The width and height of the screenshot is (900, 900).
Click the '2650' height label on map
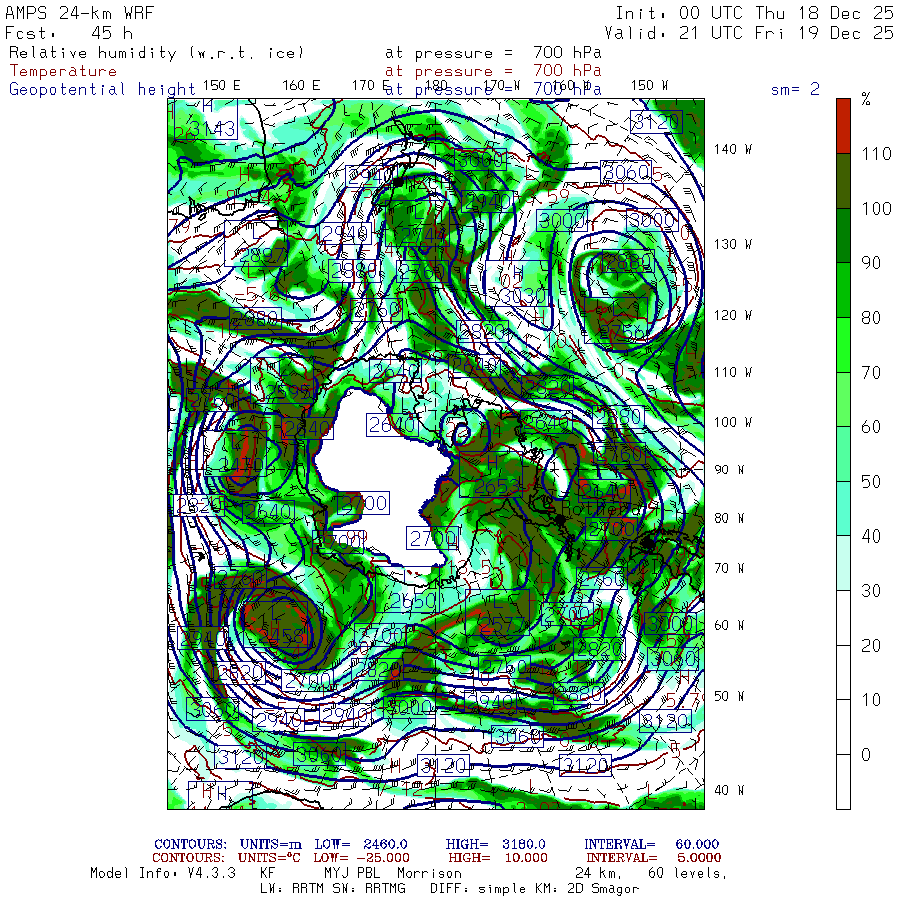point(413,601)
